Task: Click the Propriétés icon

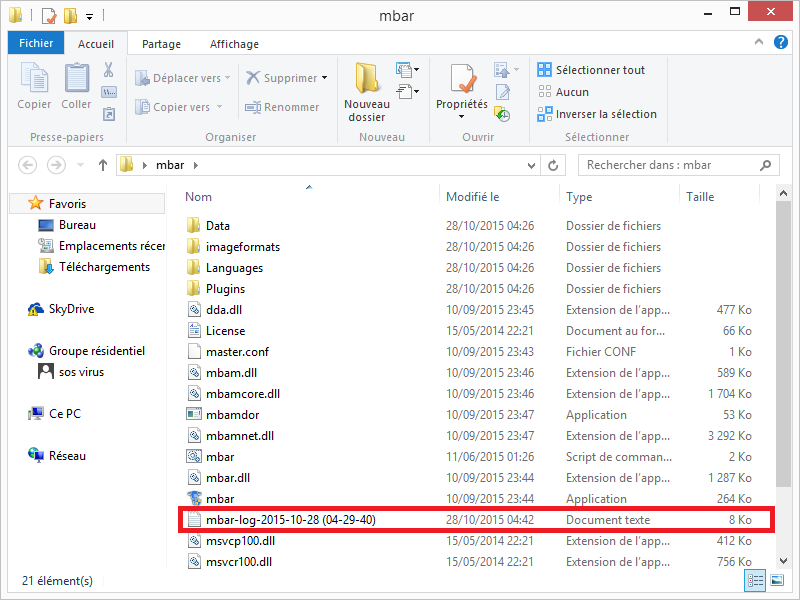Action: click(461, 85)
